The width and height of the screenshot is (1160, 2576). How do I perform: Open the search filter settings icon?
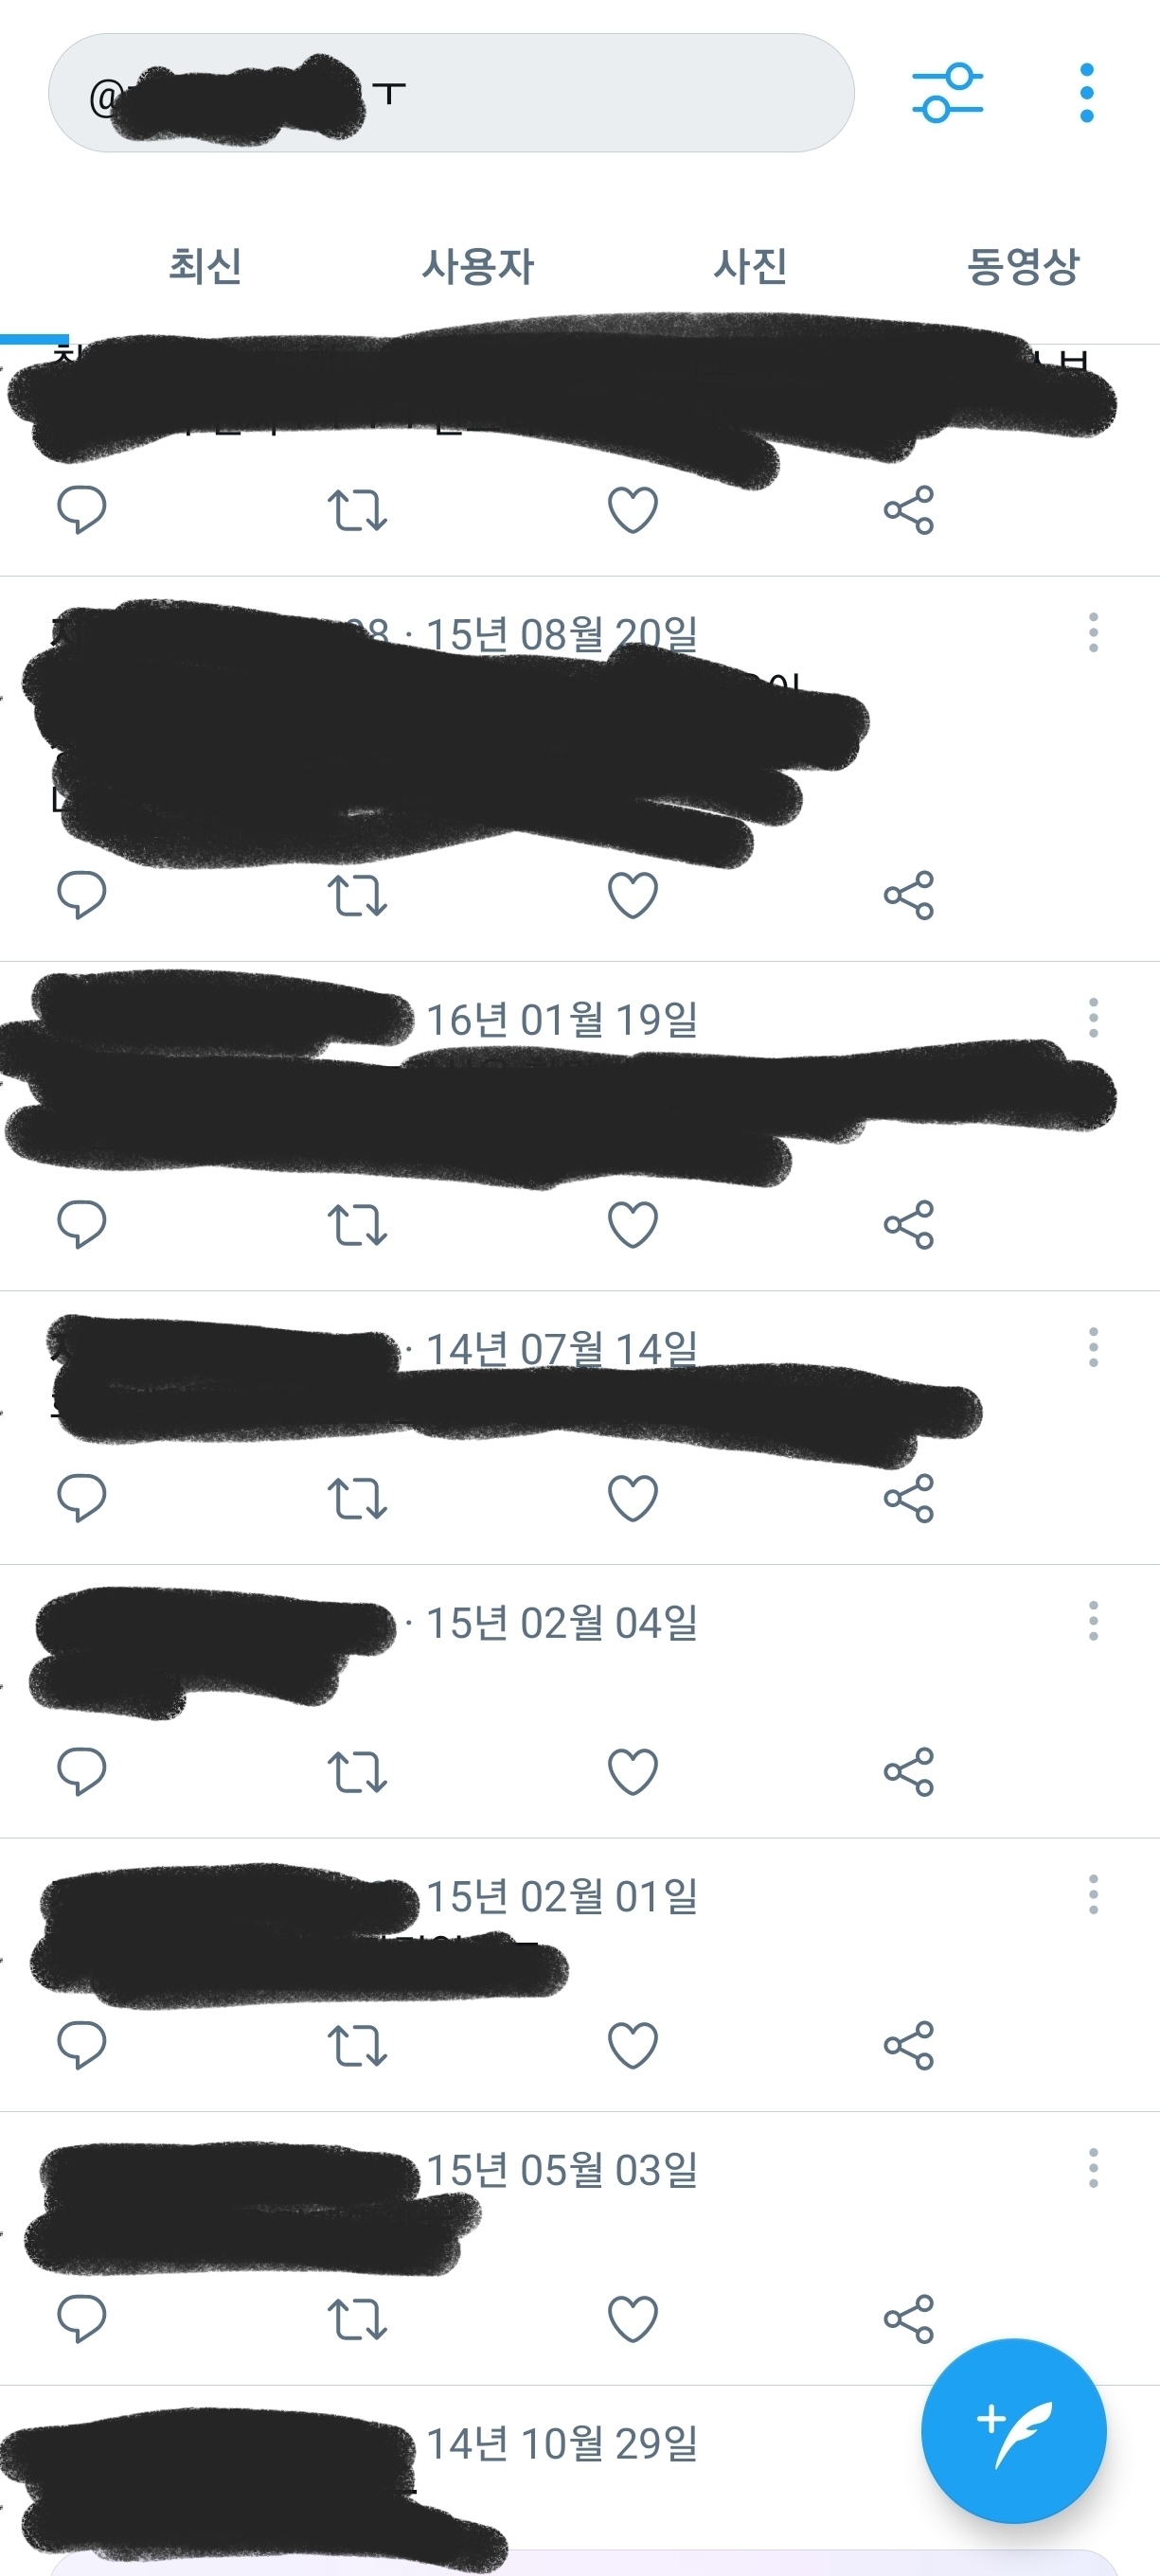[947, 93]
